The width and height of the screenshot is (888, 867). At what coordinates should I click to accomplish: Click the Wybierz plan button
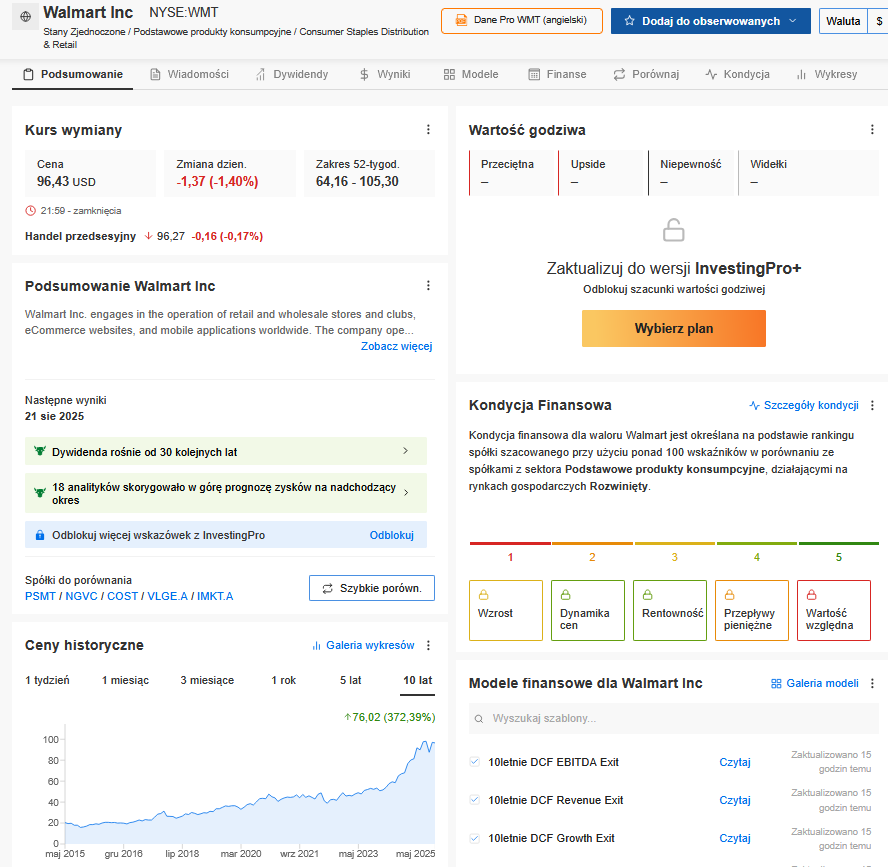pyautogui.click(x=673, y=328)
